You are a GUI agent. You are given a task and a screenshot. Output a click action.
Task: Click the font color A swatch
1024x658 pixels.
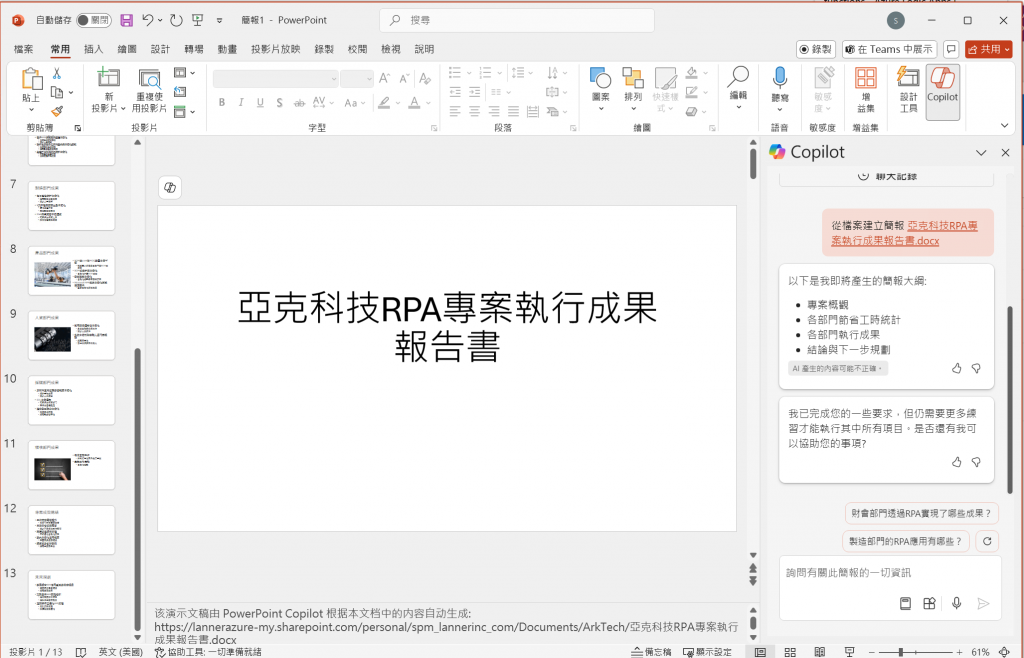[414, 102]
